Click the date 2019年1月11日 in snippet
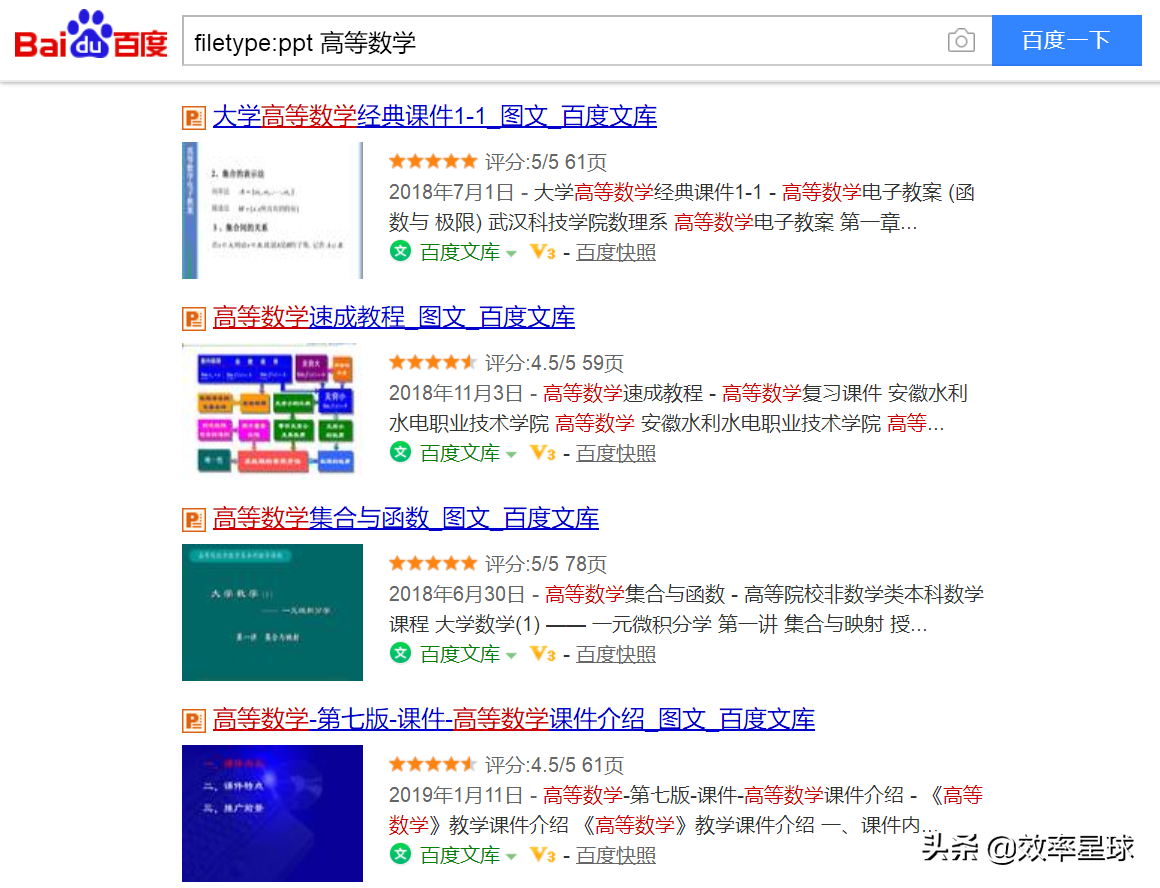1160x888 pixels. [x=456, y=796]
